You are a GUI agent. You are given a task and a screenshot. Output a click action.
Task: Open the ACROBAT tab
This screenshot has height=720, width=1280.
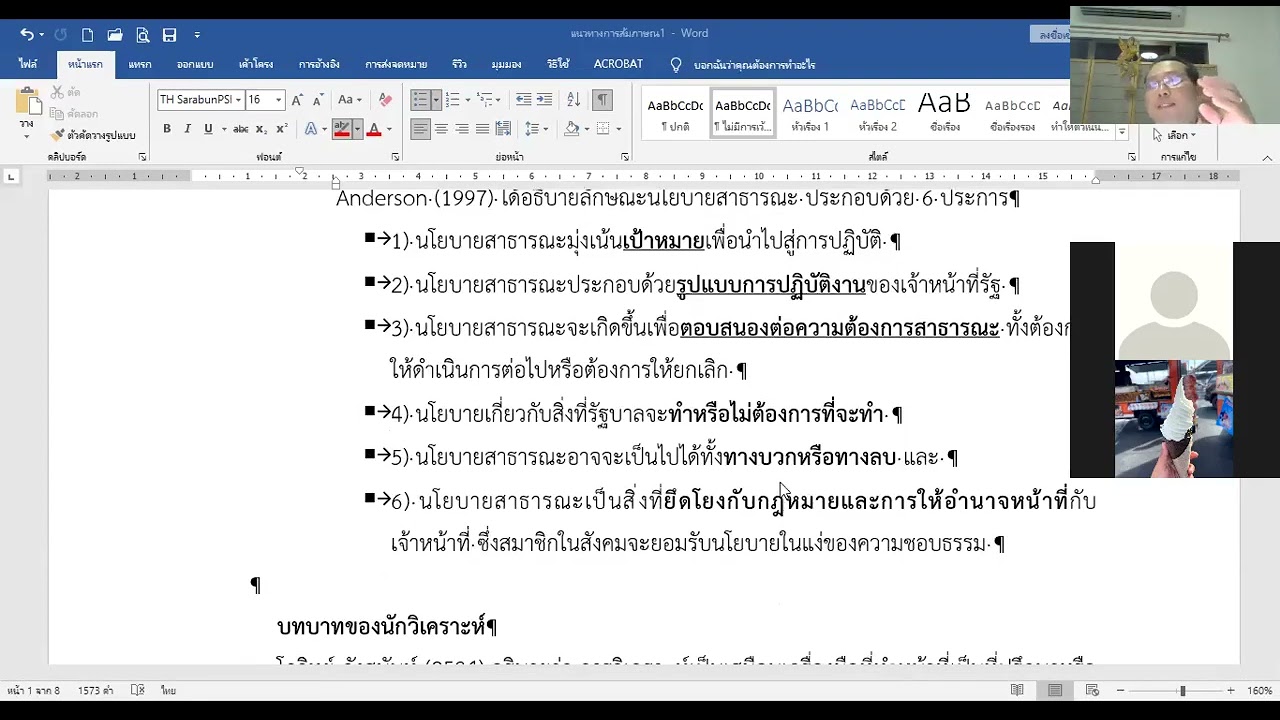[618, 64]
